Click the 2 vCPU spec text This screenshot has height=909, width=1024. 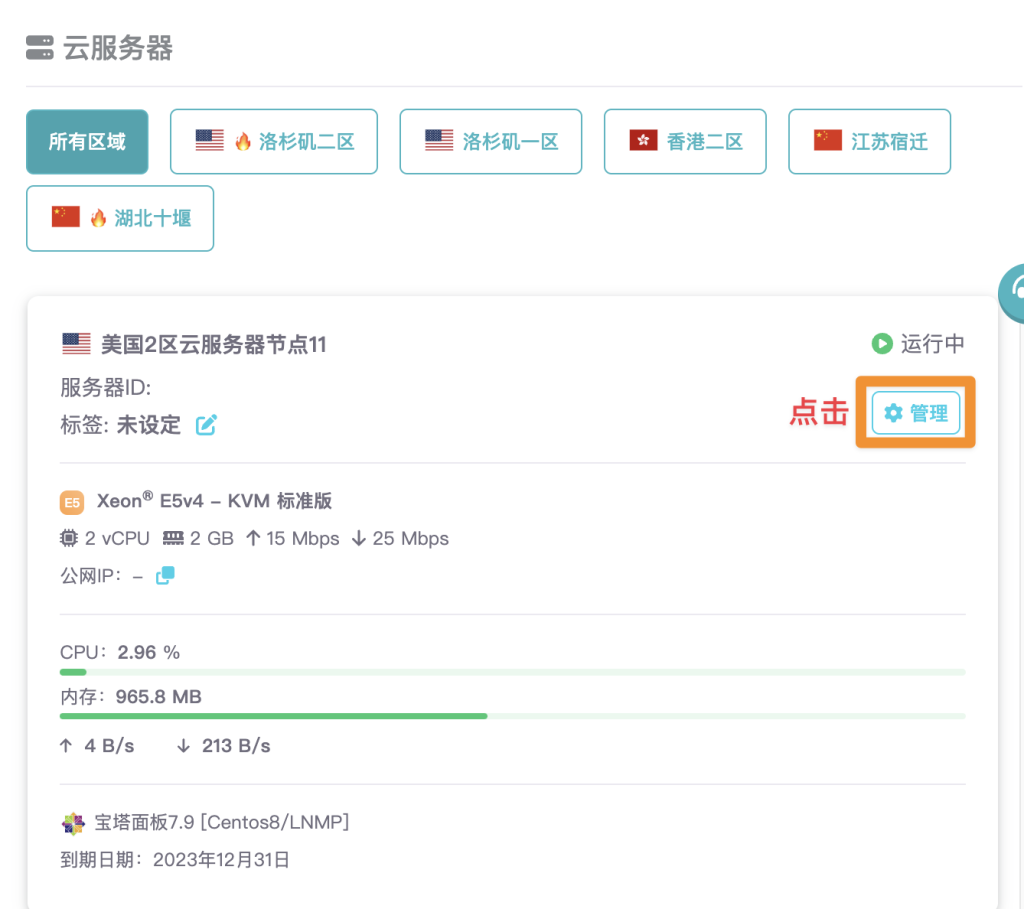(x=118, y=538)
